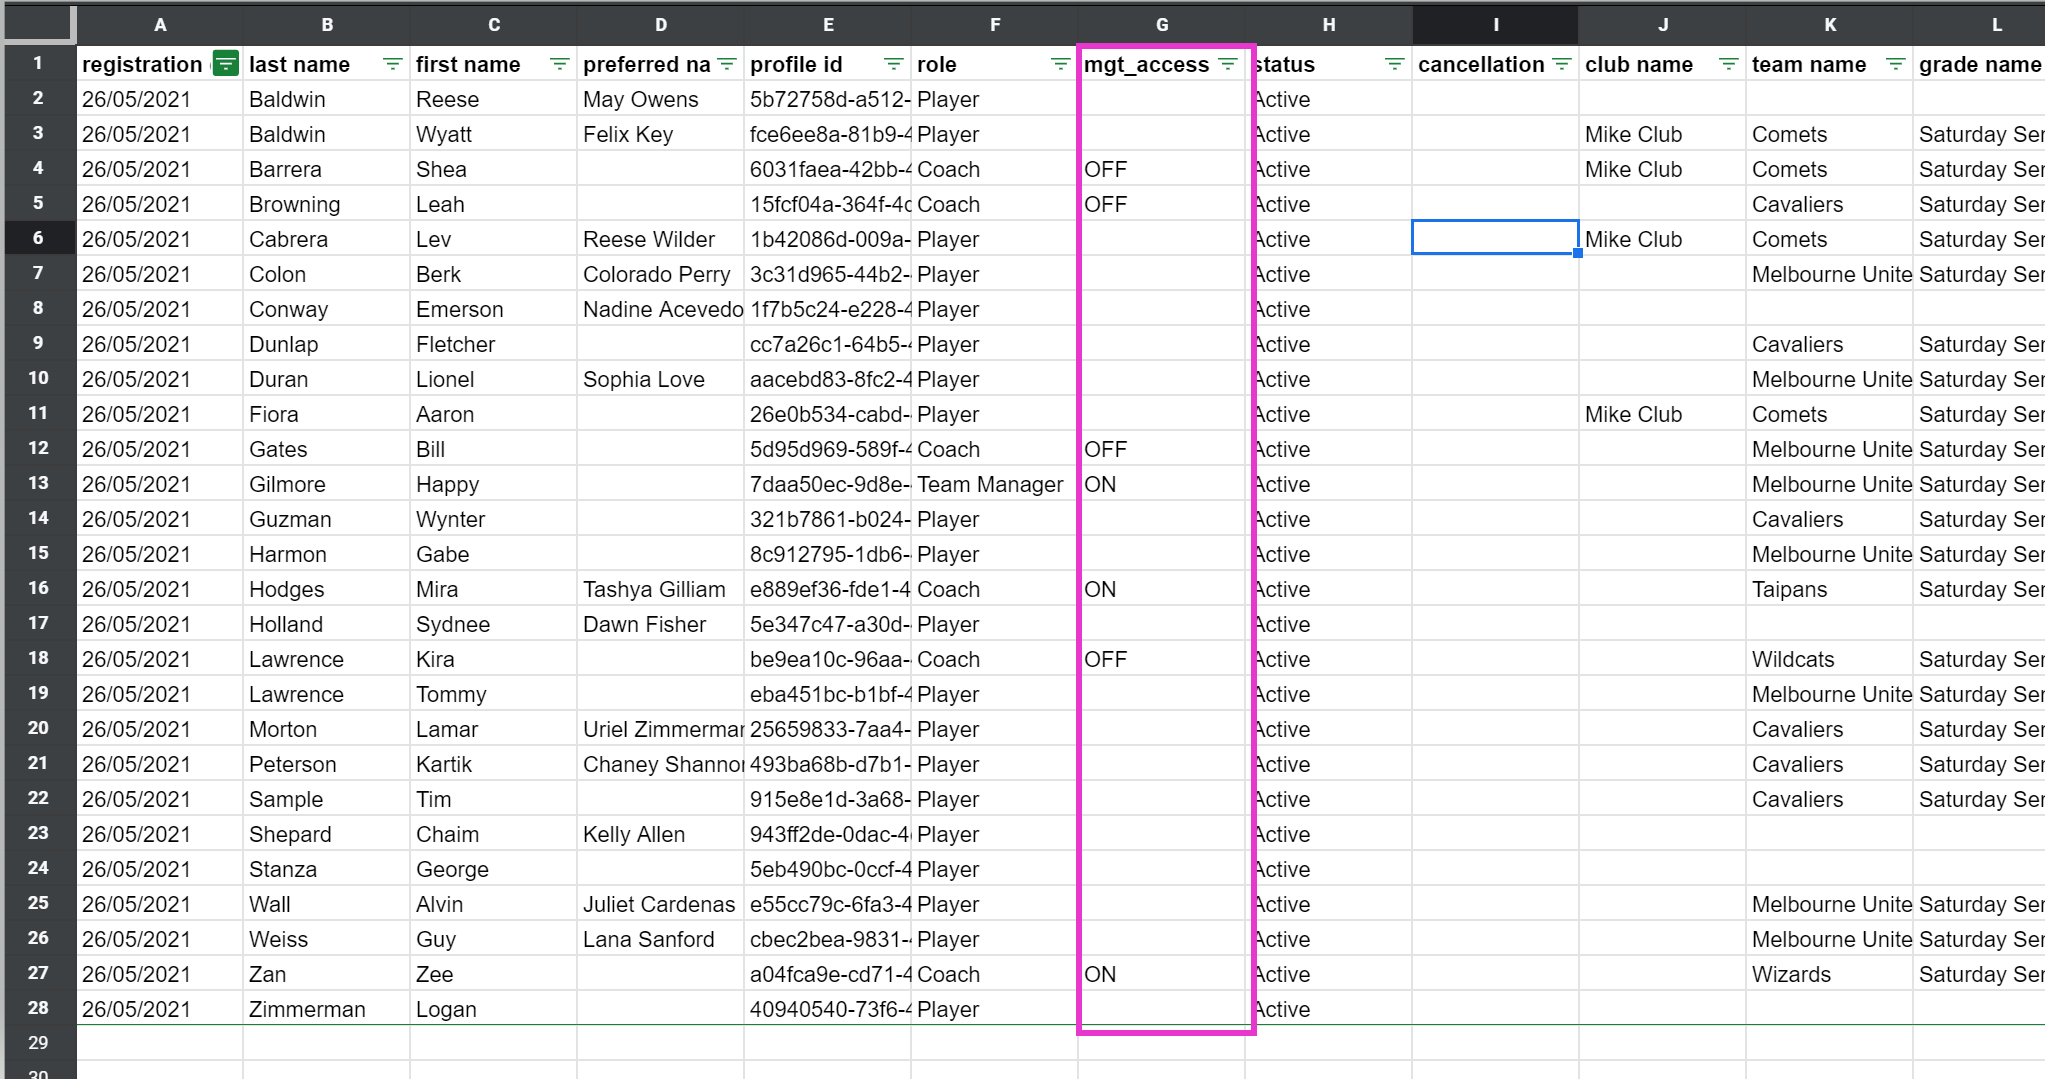Viewport: 2045px width, 1079px height.
Task: Select row 13 header
Action: [38, 483]
